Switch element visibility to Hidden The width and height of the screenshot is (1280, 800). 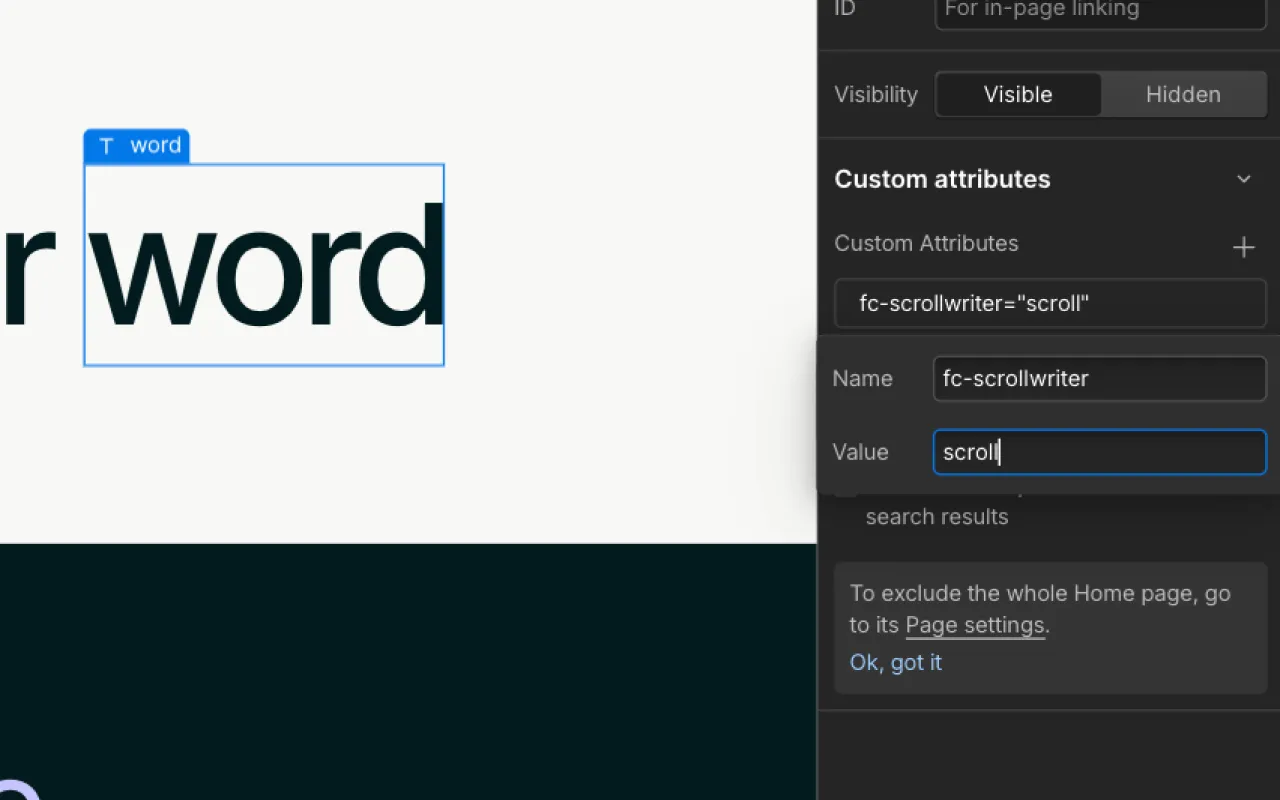pyautogui.click(x=1183, y=94)
